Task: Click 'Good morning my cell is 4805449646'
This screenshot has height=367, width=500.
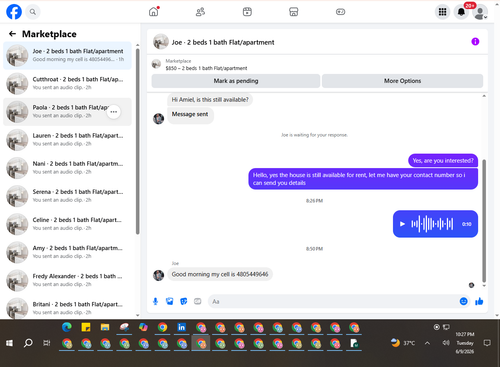Action: pos(220,274)
